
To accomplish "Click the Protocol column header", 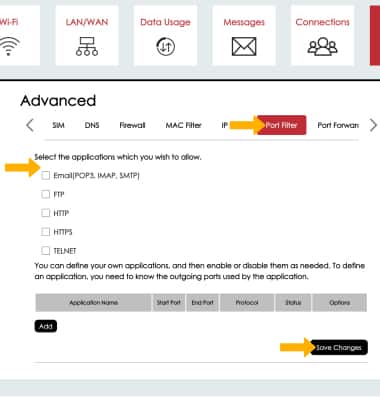I will pos(247,303).
